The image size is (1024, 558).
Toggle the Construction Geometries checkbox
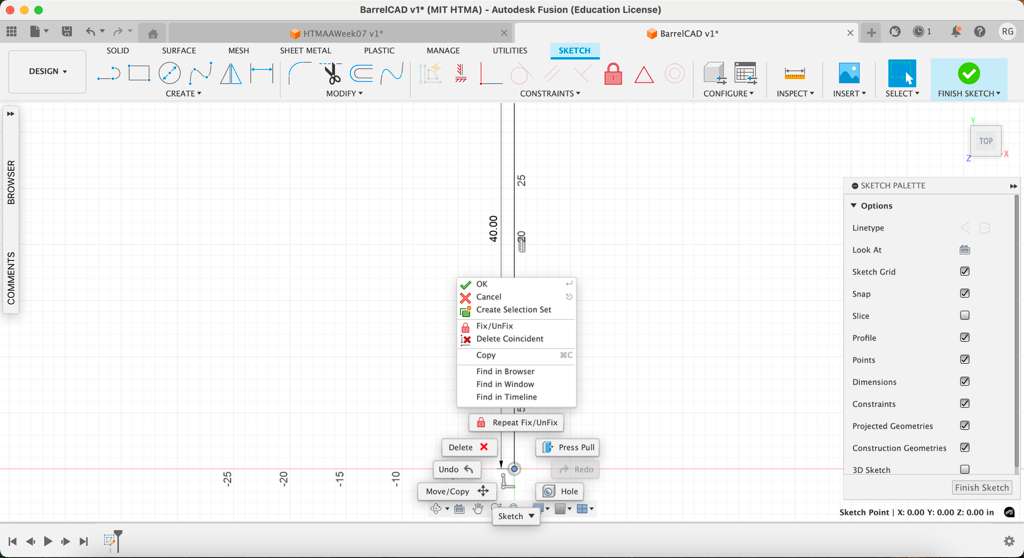965,448
